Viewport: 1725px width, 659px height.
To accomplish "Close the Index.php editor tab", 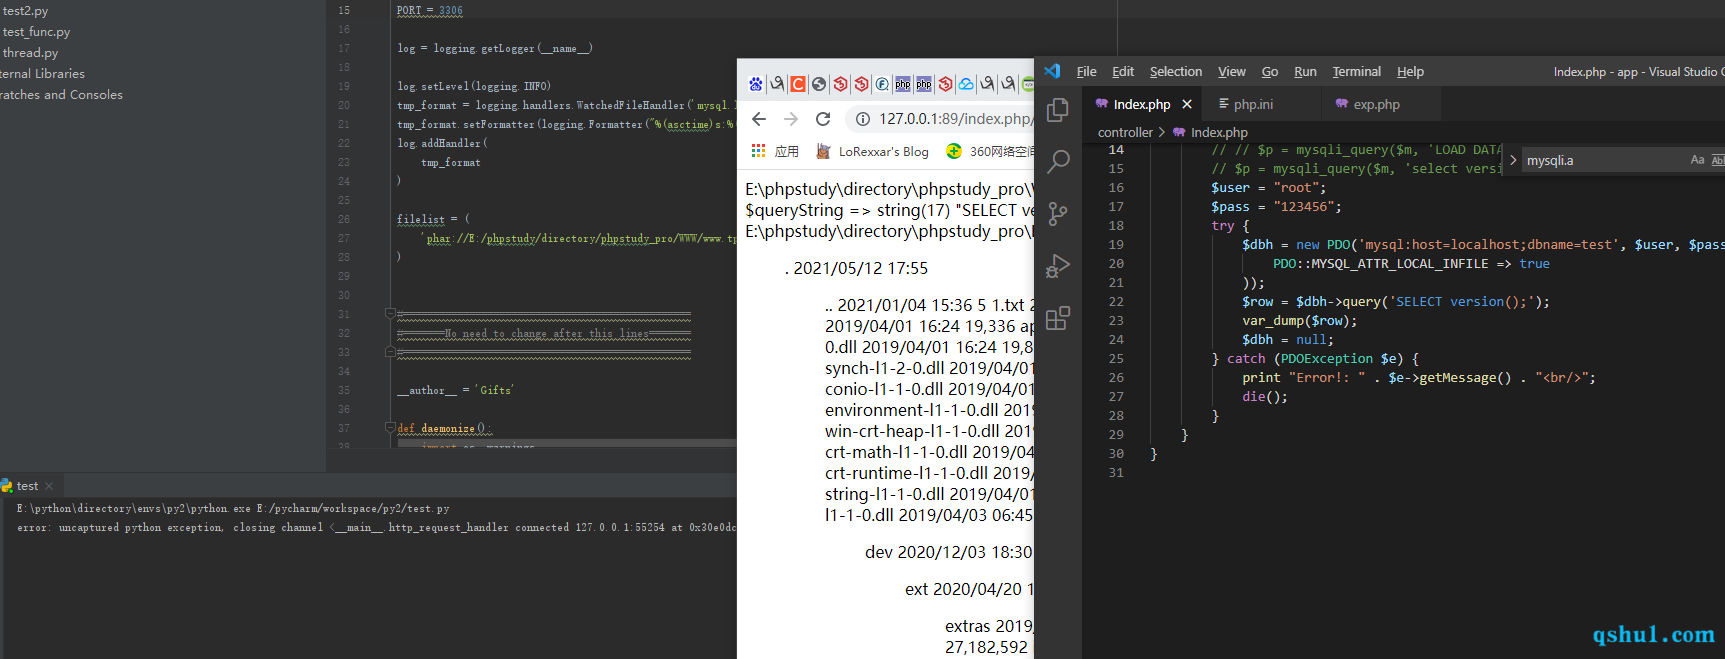I will point(1187,104).
